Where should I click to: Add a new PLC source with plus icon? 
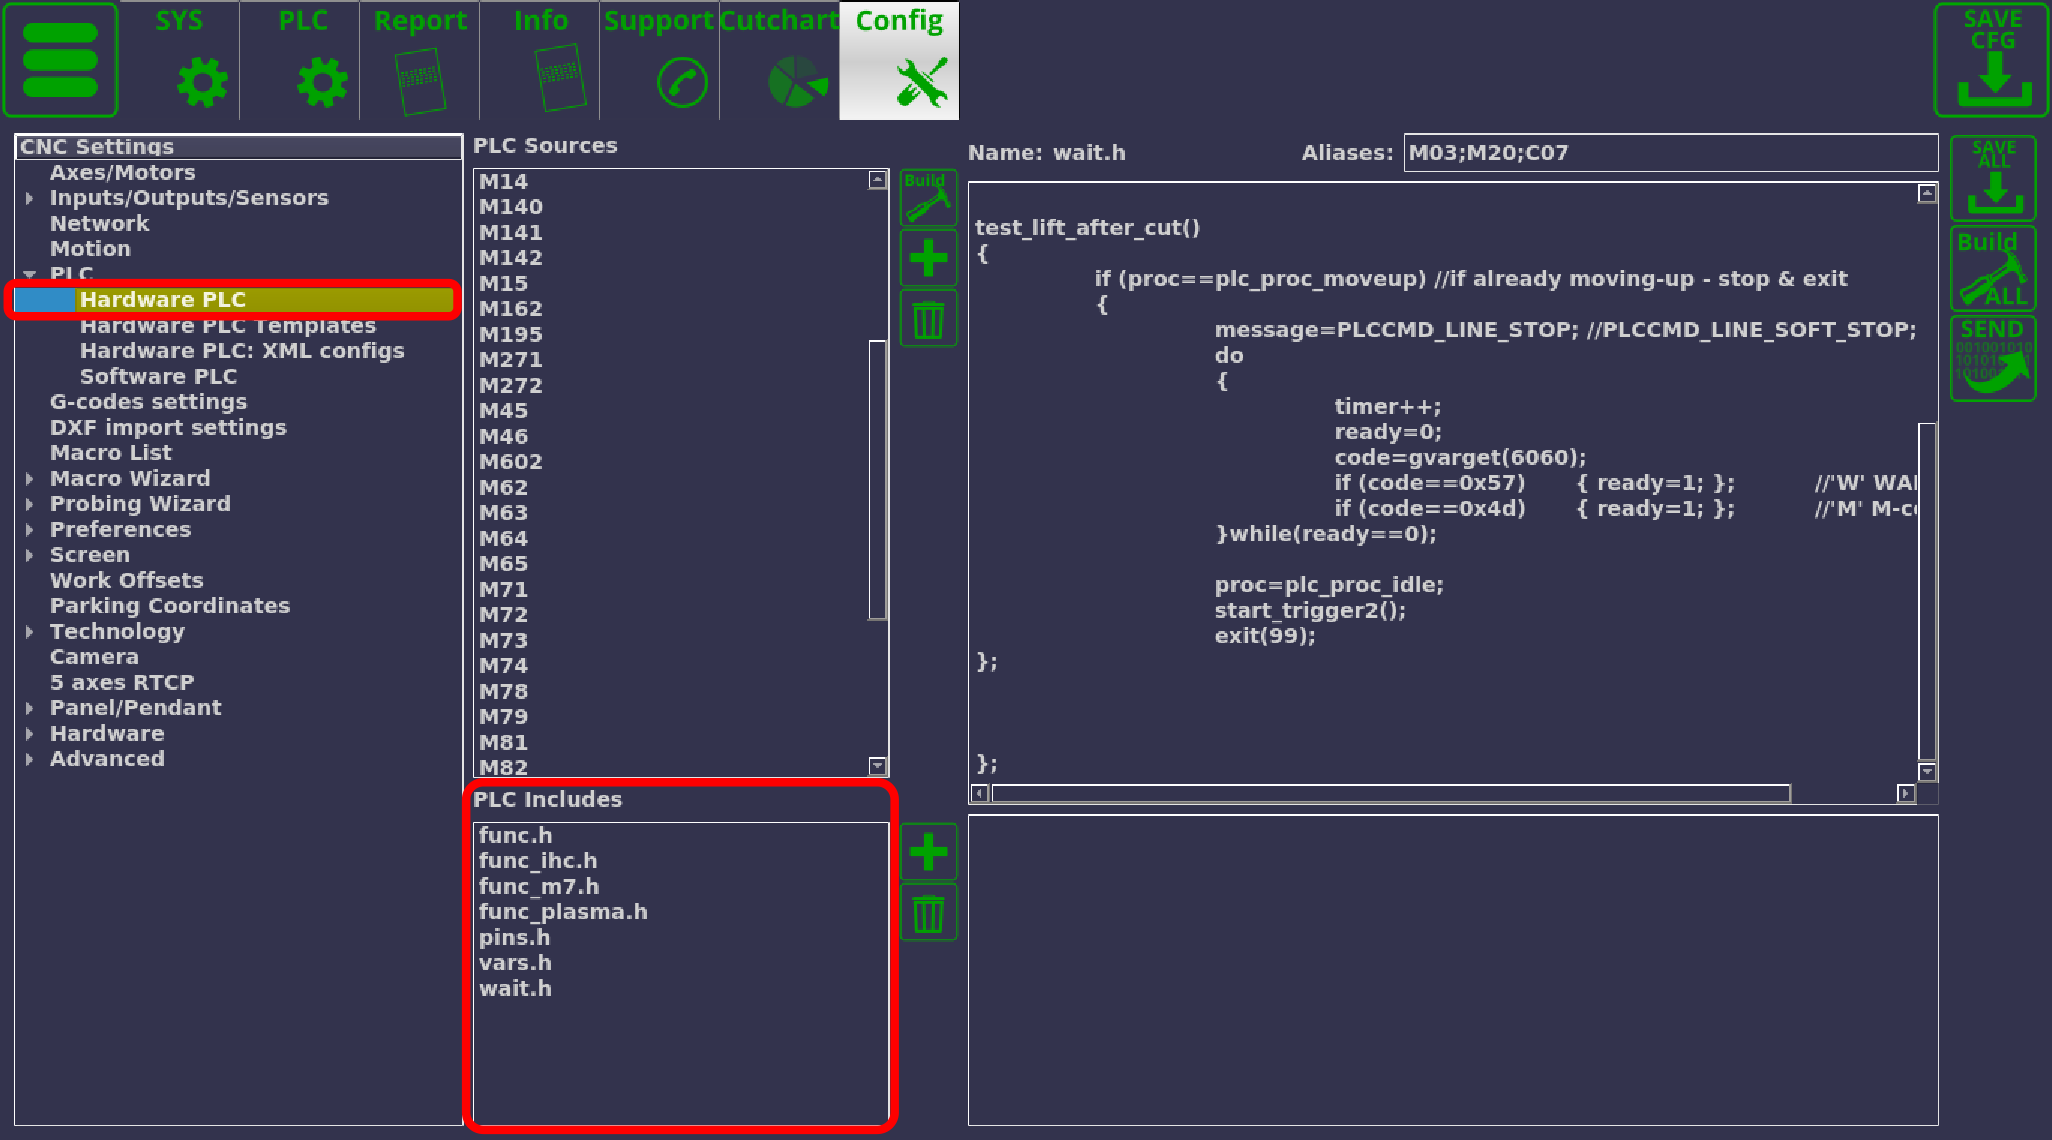point(928,258)
